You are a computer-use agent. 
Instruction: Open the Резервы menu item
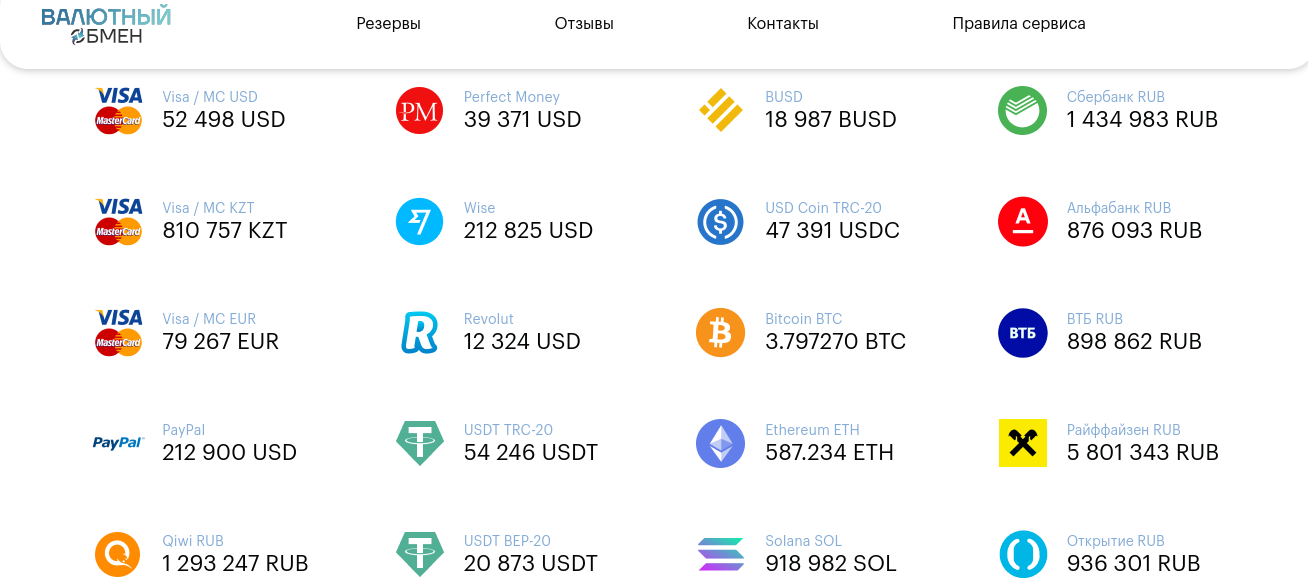click(388, 24)
